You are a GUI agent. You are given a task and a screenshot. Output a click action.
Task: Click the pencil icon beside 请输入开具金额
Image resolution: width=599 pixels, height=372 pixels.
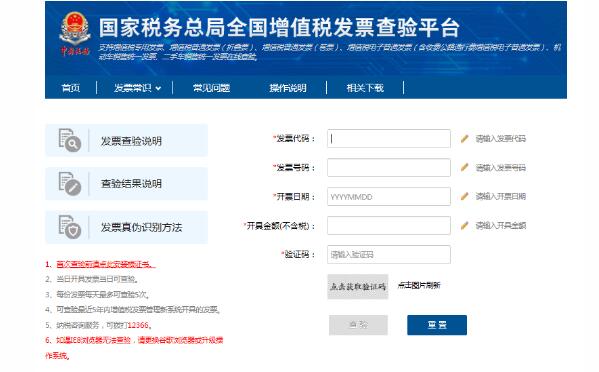pos(464,225)
